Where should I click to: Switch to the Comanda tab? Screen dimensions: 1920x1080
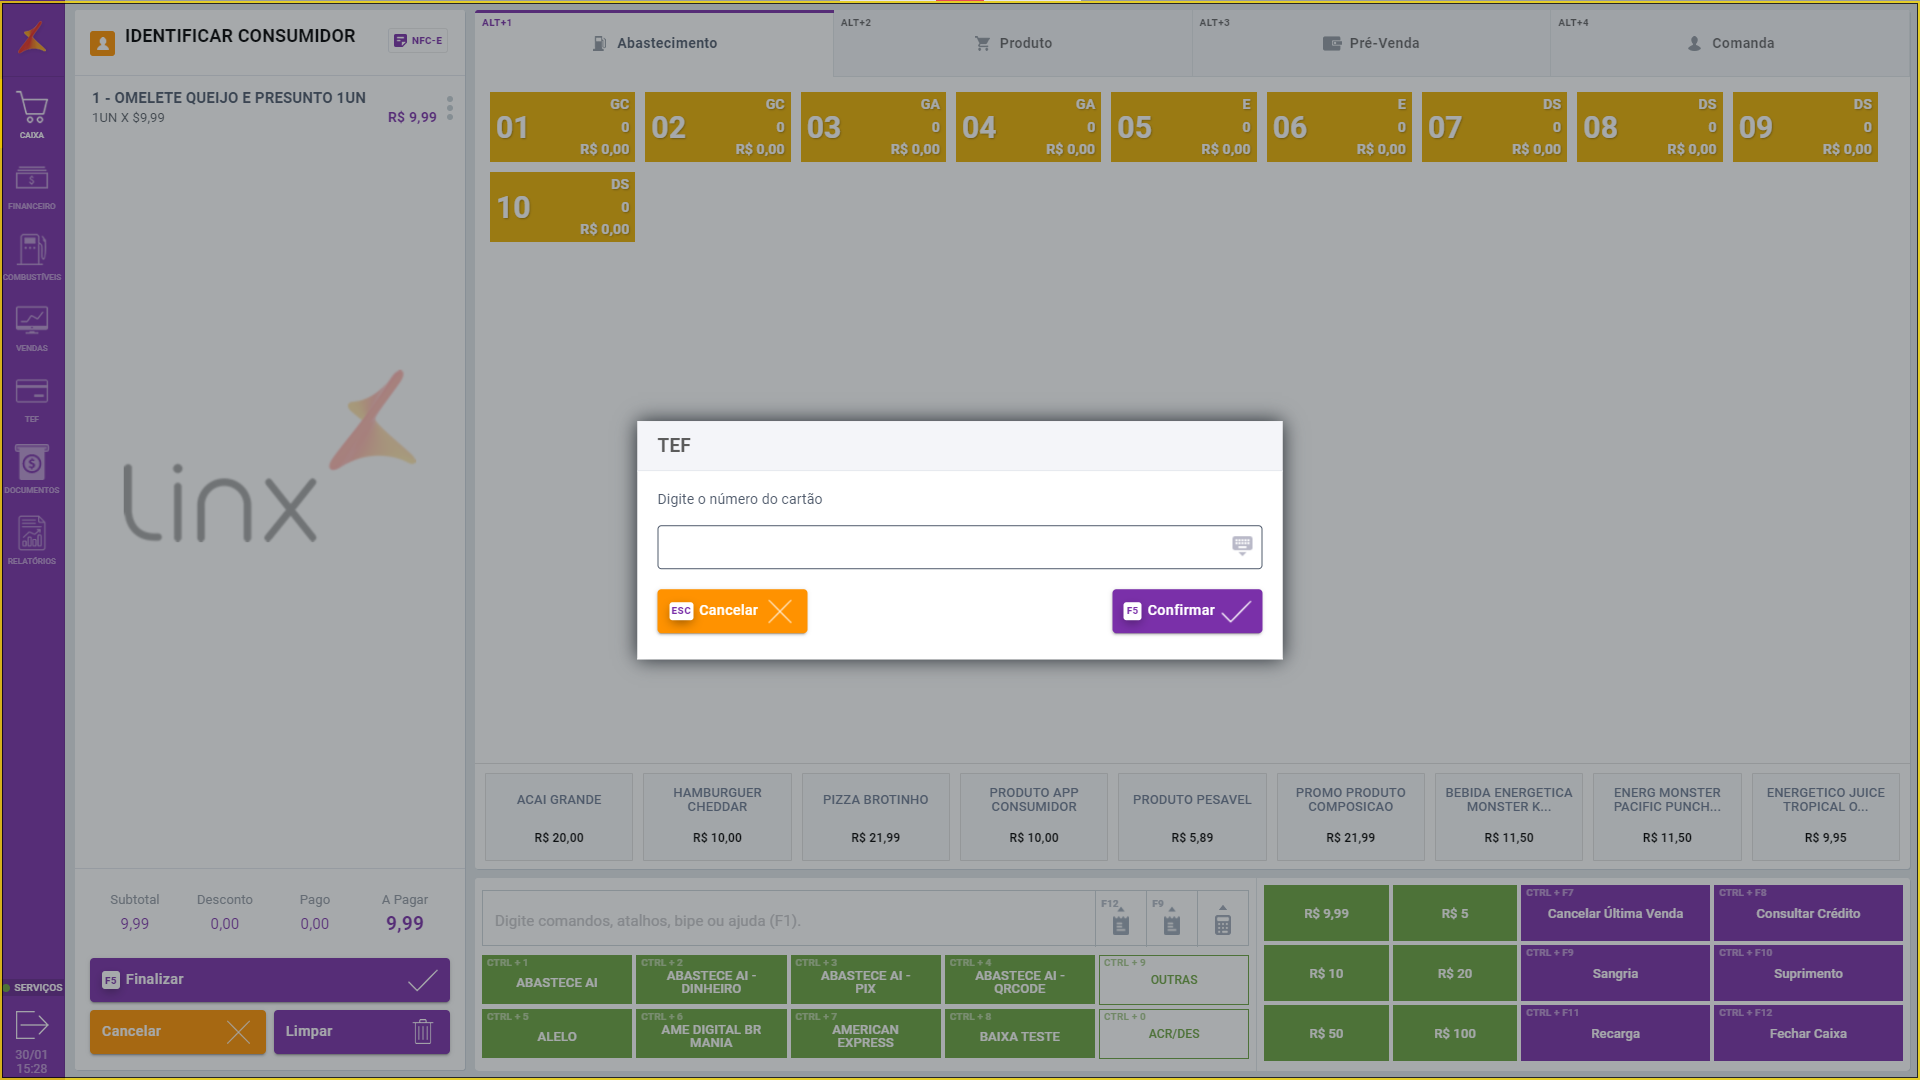(1730, 43)
